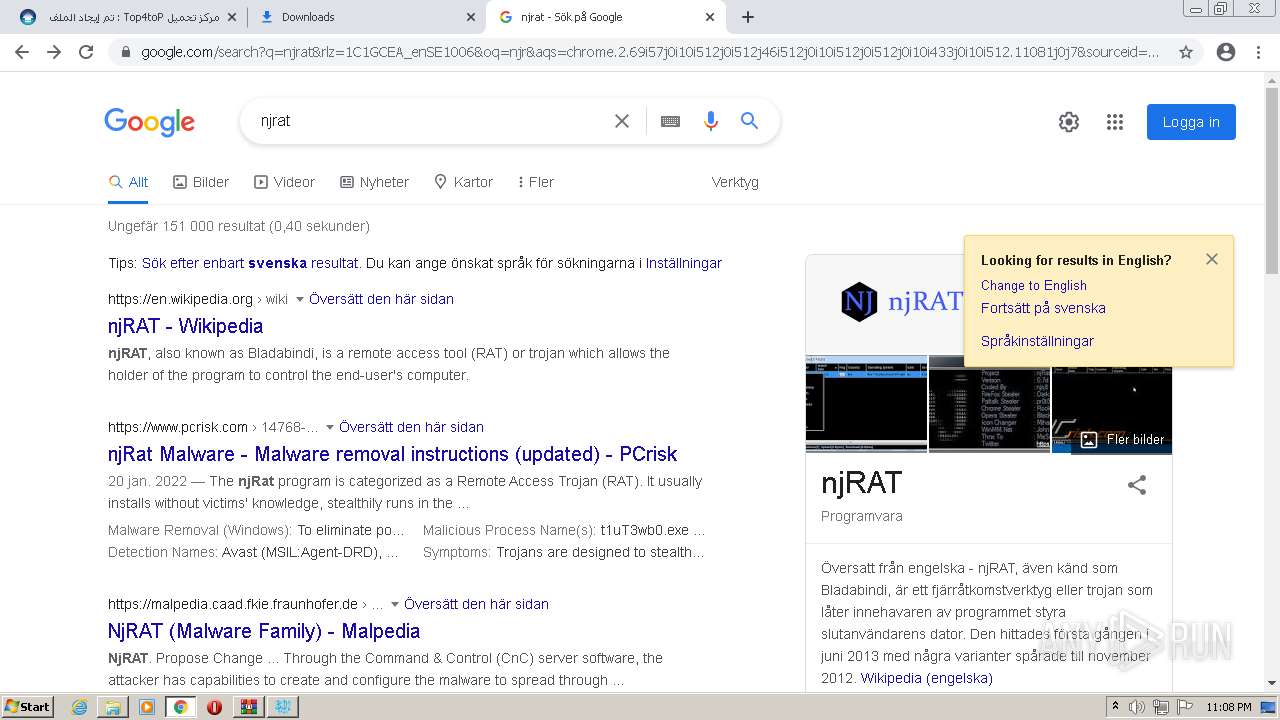Switch to the Top4toP tab
The width and height of the screenshot is (1280, 720).
(x=128, y=17)
